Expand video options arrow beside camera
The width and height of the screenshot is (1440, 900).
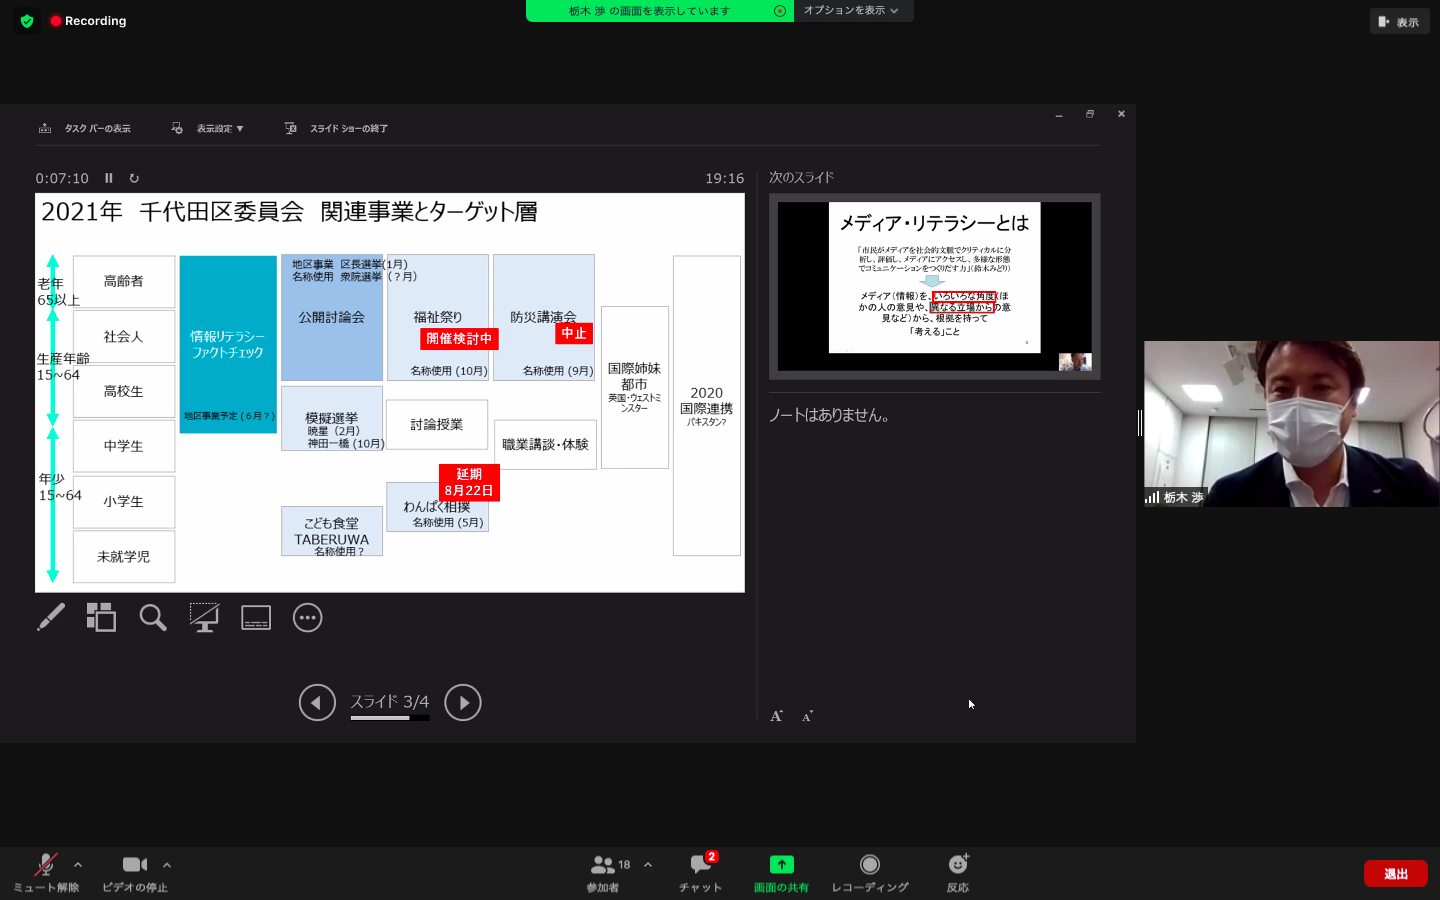pos(167,865)
